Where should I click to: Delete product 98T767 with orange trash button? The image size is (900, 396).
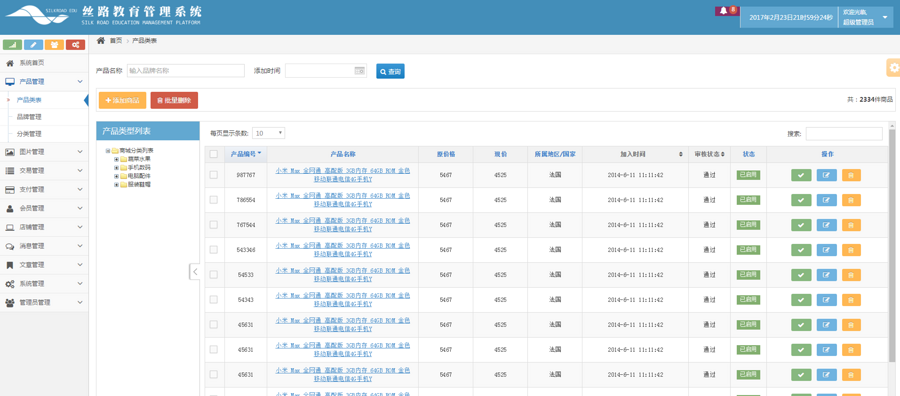pyautogui.click(x=851, y=175)
